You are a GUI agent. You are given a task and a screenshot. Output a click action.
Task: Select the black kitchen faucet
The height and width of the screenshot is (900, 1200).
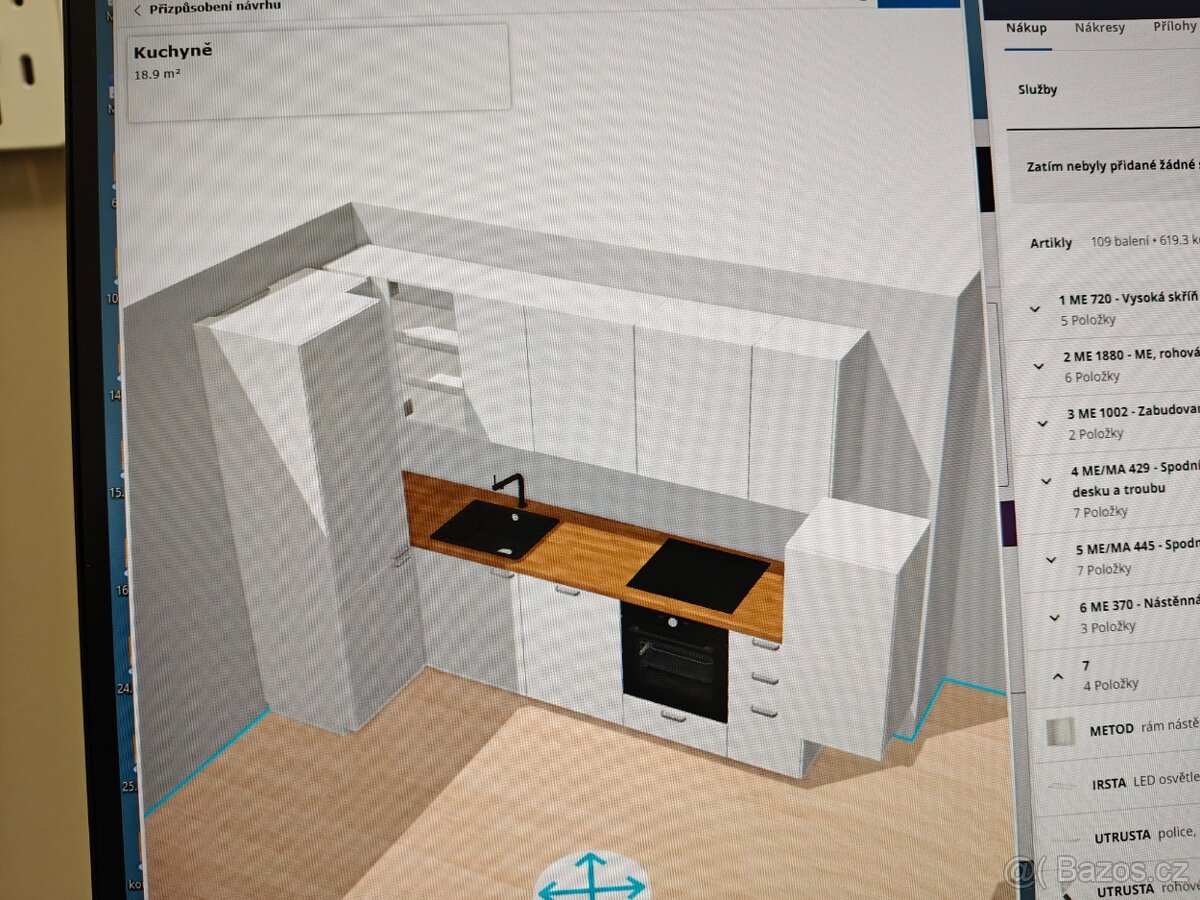point(512,488)
